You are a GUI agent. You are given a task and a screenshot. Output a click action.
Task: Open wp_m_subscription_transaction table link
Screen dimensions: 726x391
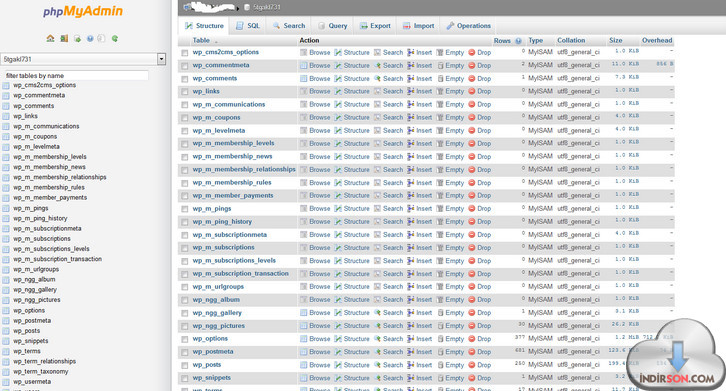[240, 273]
